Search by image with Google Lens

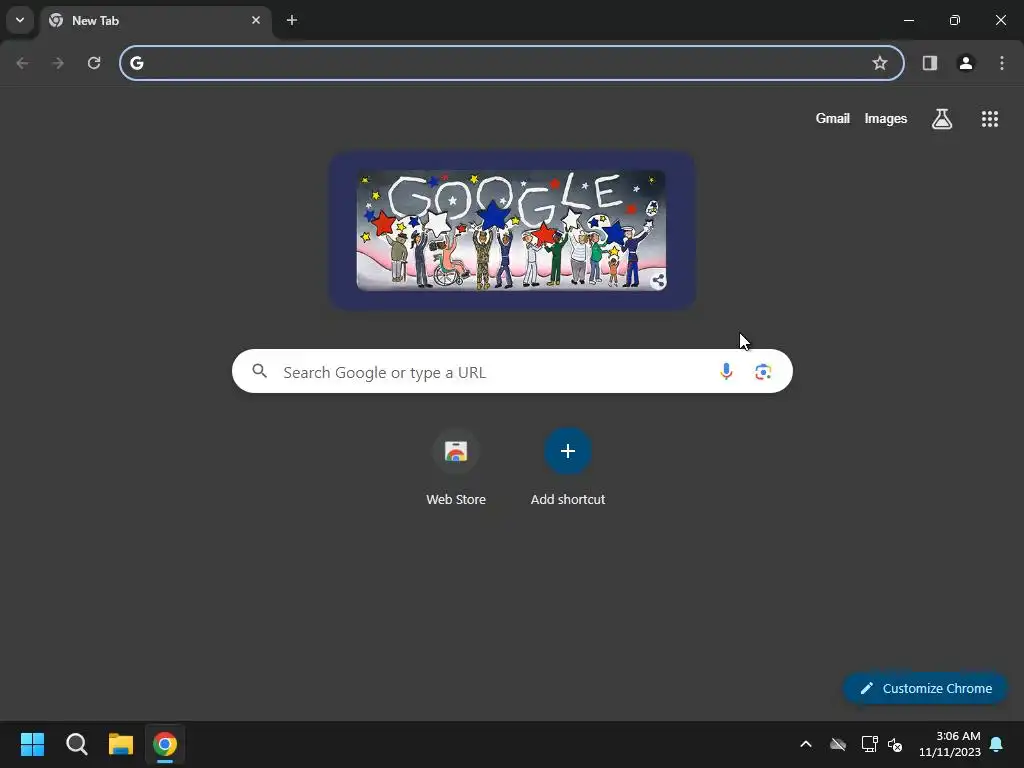763,372
